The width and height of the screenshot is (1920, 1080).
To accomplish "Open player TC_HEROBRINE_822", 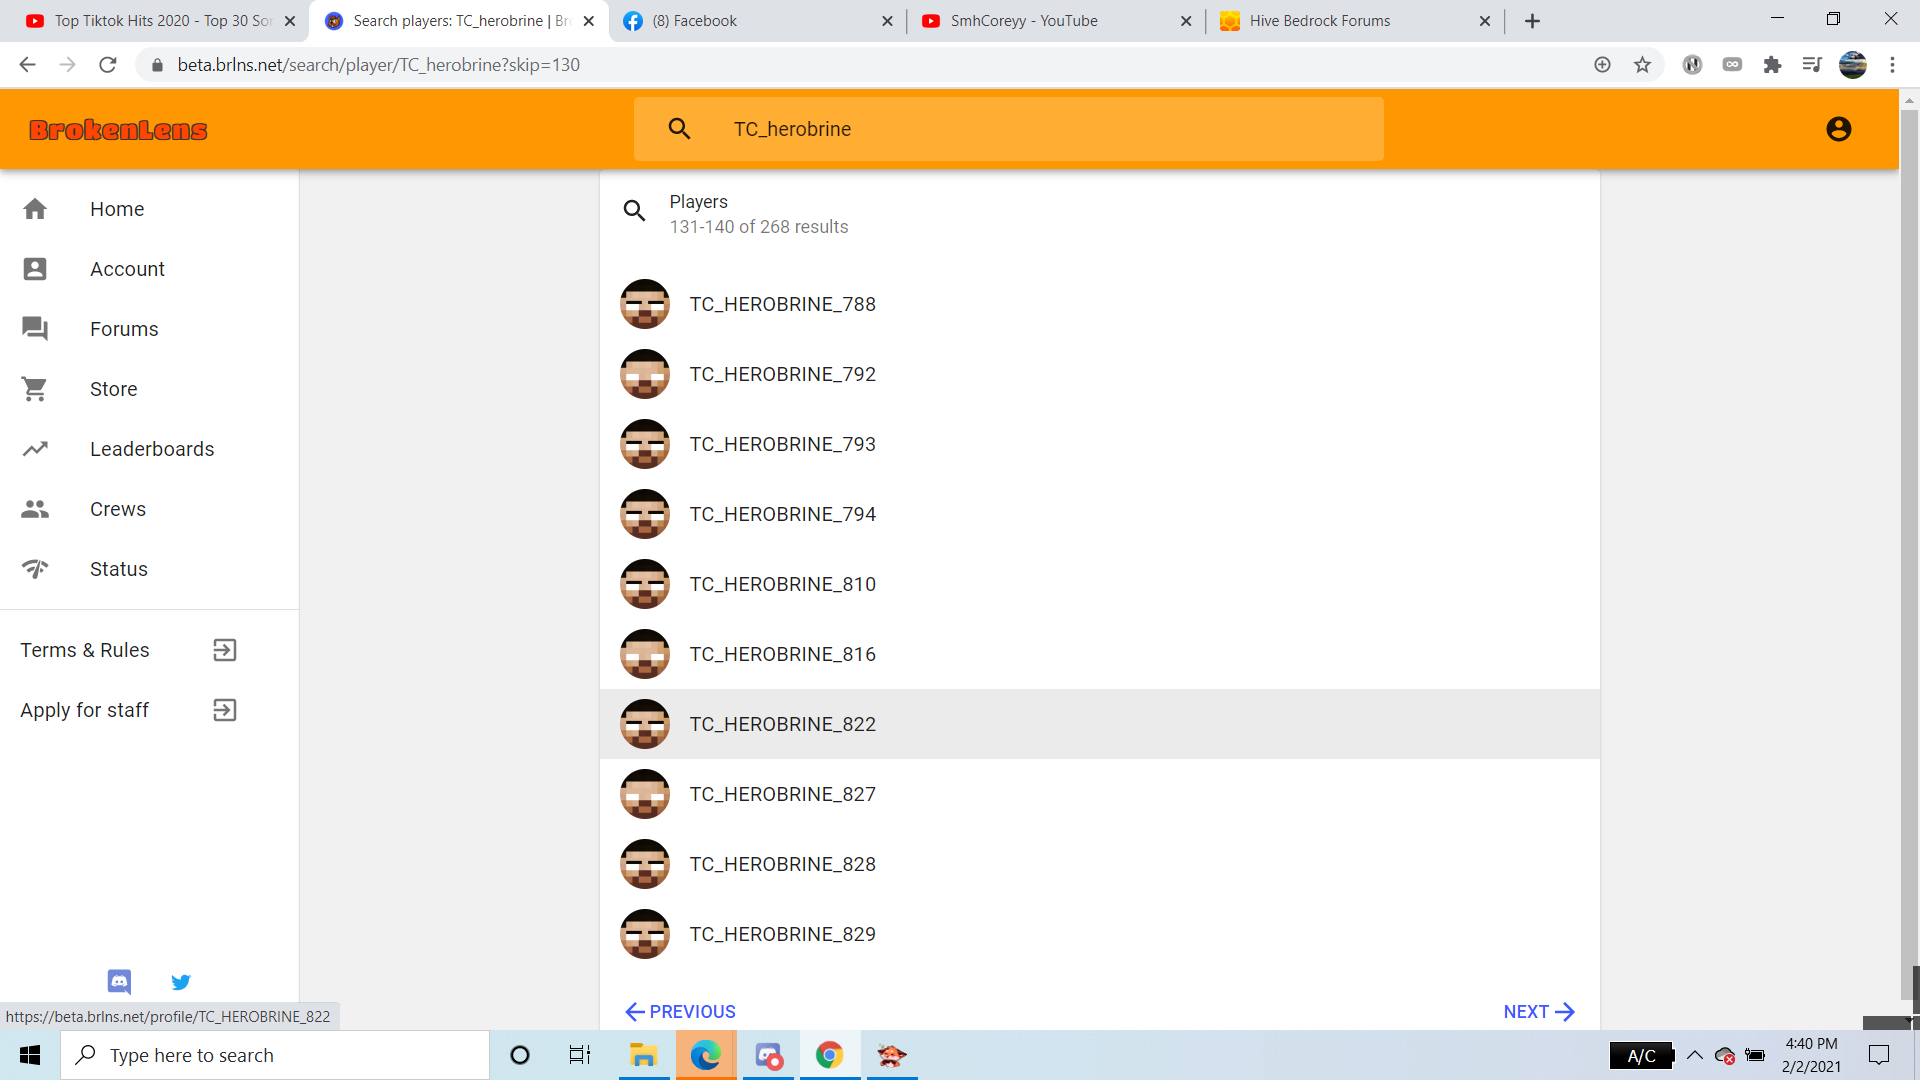I will pos(1100,724).
